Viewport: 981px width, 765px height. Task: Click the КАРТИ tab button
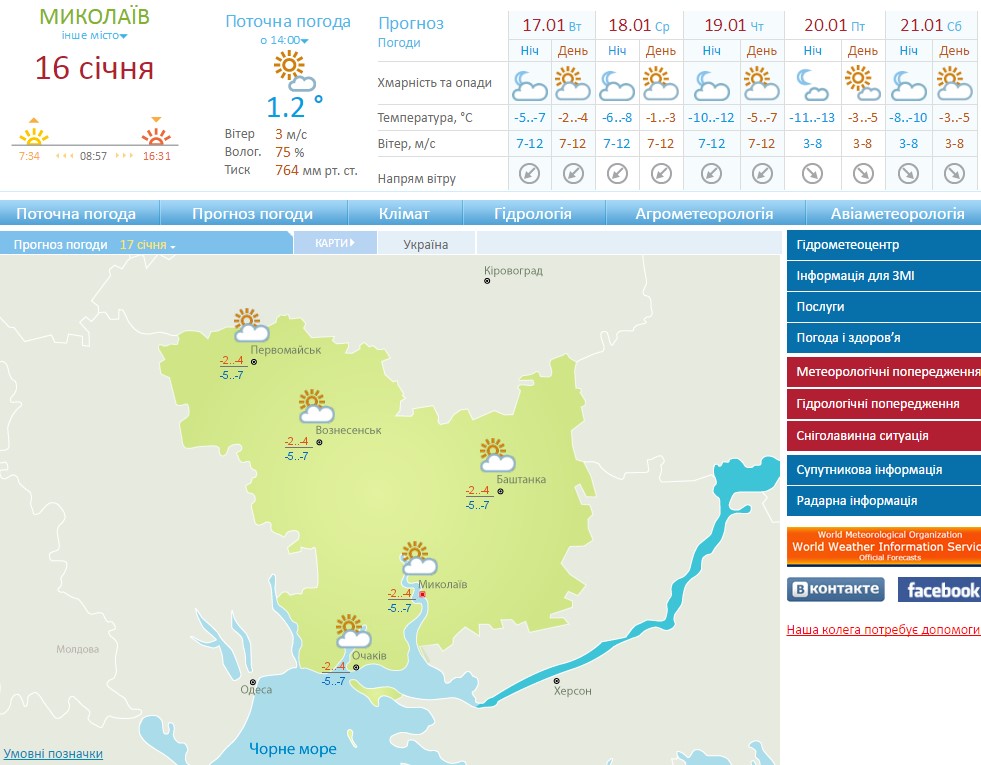pos(335,243)
